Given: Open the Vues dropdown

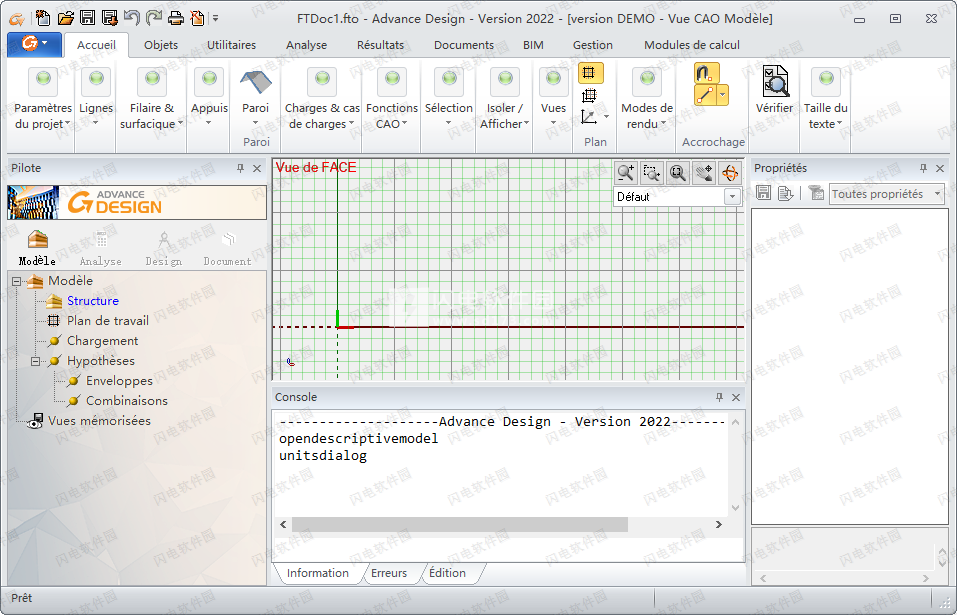Looking at the screenshot, I should click(553, 98).
